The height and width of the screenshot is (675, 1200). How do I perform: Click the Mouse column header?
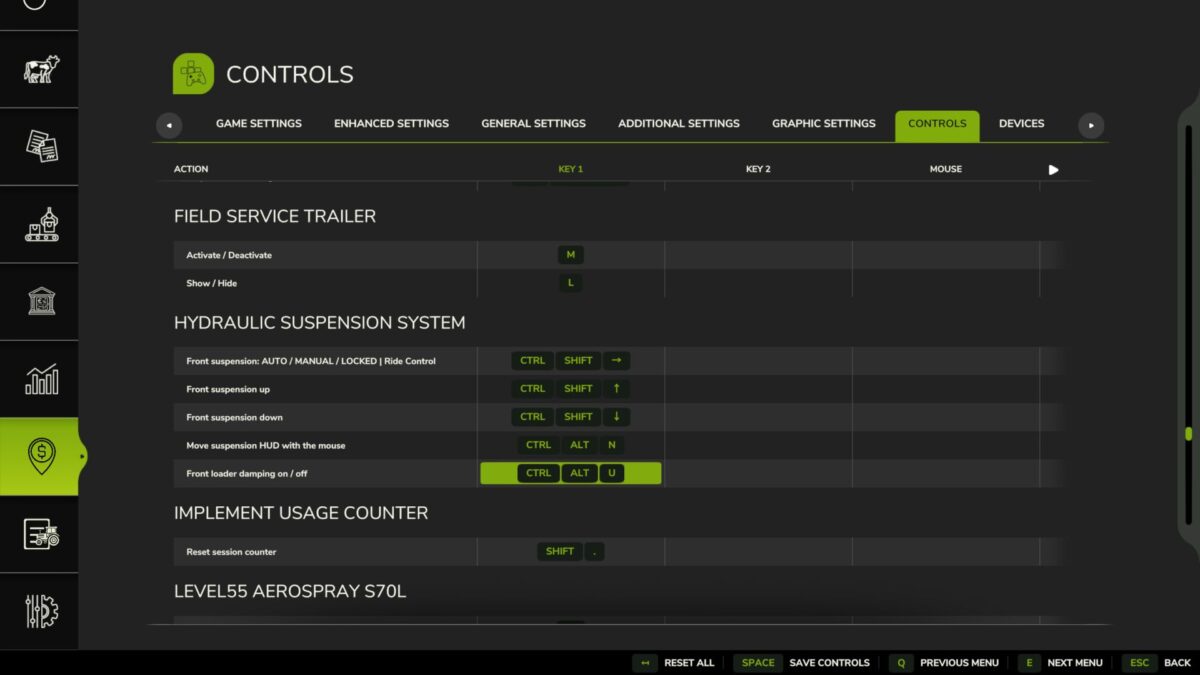pyautogui.click(x=945, y=170)
